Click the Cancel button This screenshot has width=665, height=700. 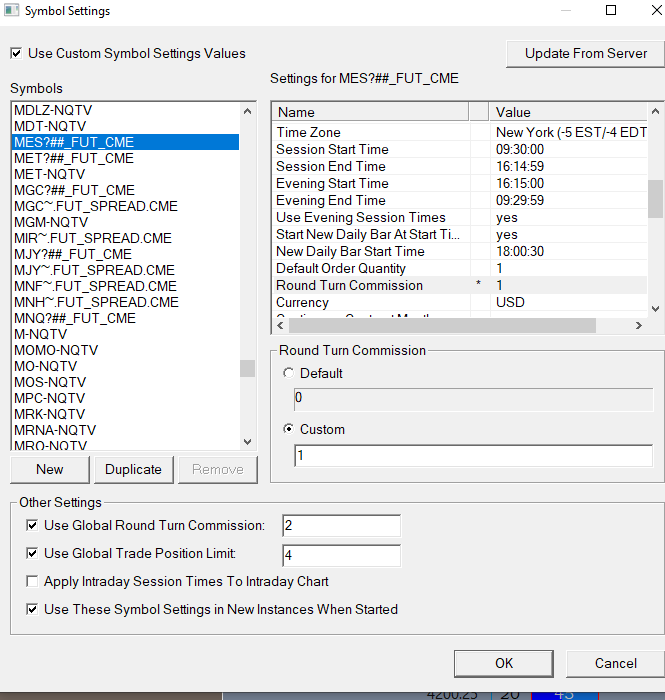coord(615,663)
